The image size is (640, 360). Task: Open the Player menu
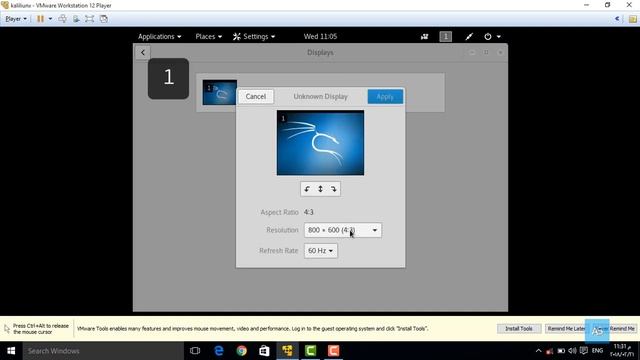click(x=16, y=19)
